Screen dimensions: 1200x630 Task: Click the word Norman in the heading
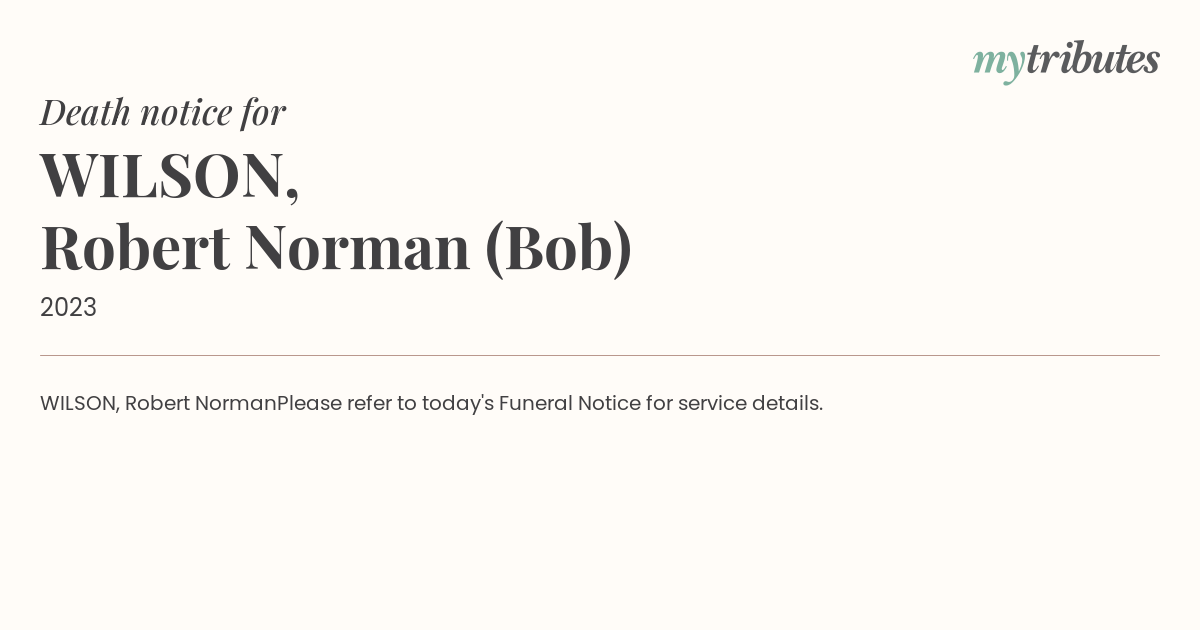click(358, 247)
